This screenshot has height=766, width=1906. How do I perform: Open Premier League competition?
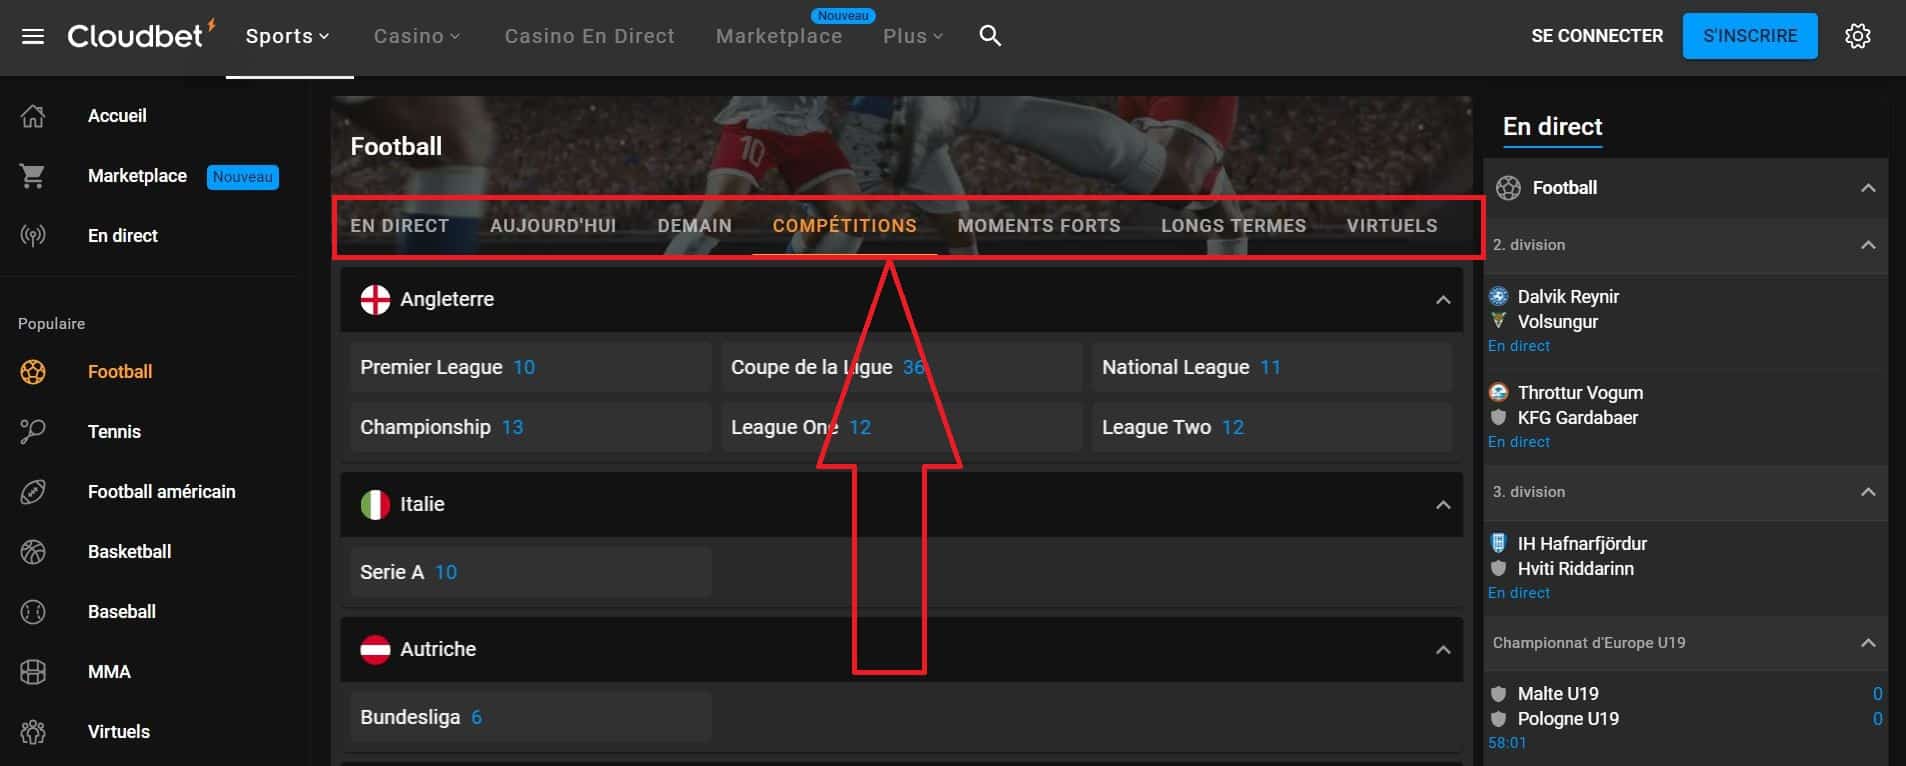pyautogui.click(x=531, y=367)
